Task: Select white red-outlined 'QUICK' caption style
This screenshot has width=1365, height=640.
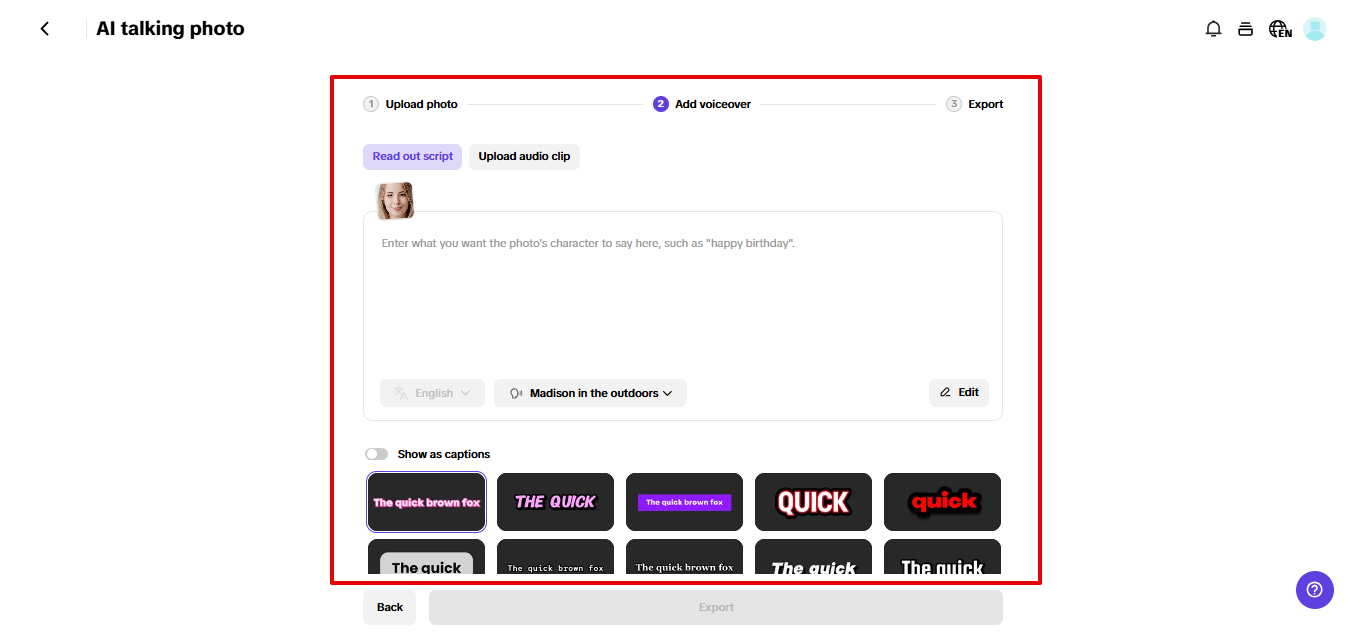Action: pos(813,502)
